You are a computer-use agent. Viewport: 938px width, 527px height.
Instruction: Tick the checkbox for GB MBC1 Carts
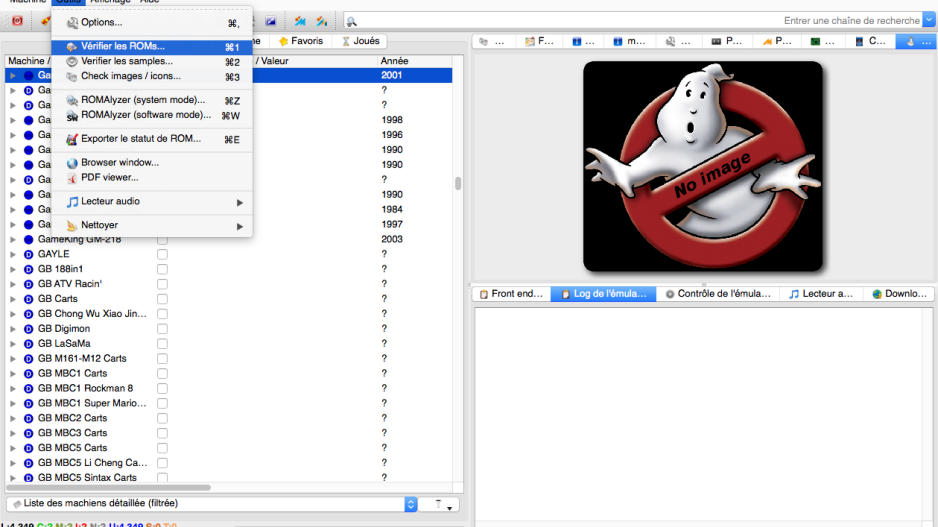162,374
